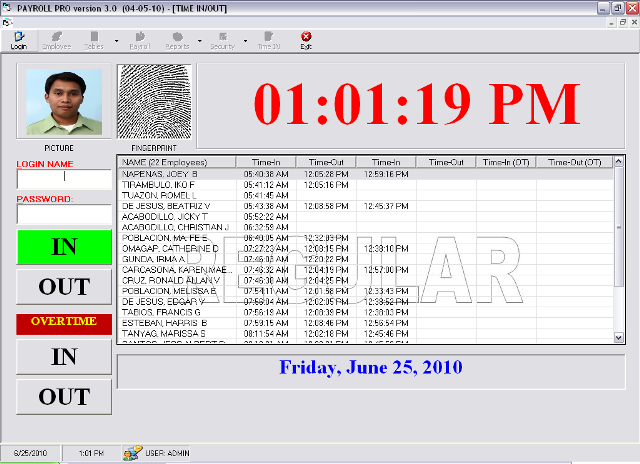Expand the Security dropdown arrow
The image size is (640, 464).
tap(245, 41)
